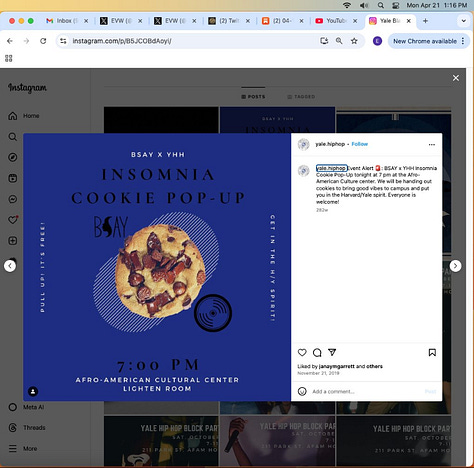Go to previous post arrow
The width and height of the screenshot is (474, 468).
click(10, 266)
